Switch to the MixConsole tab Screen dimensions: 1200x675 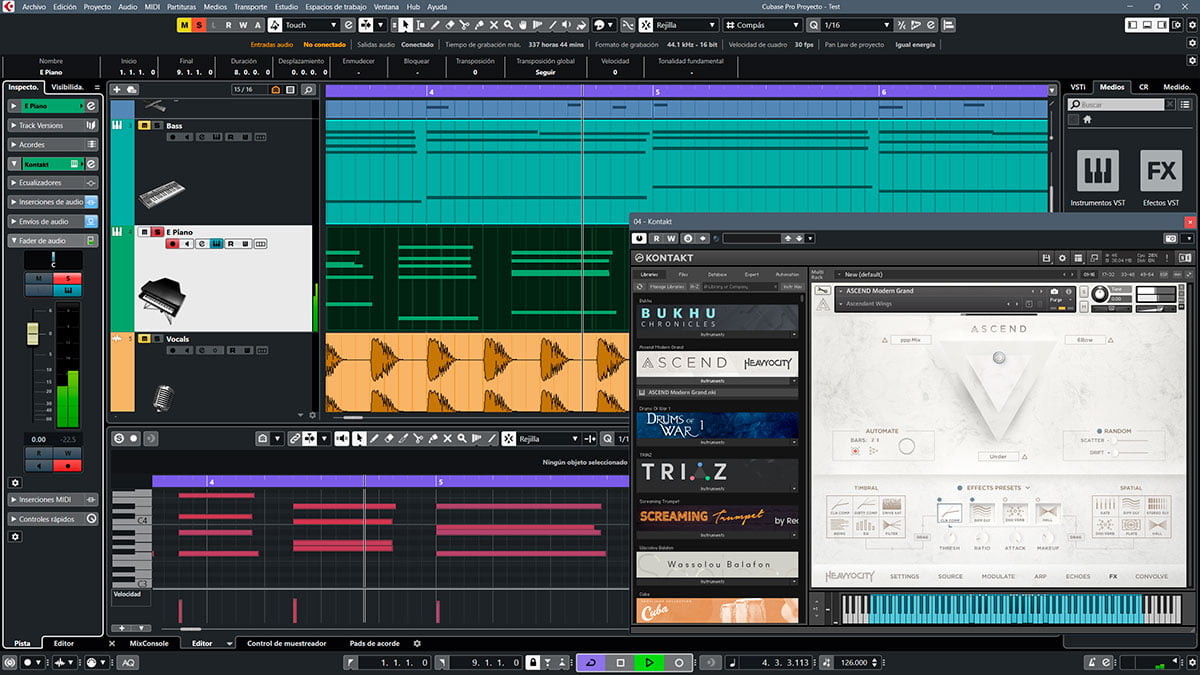click(149, 643)
